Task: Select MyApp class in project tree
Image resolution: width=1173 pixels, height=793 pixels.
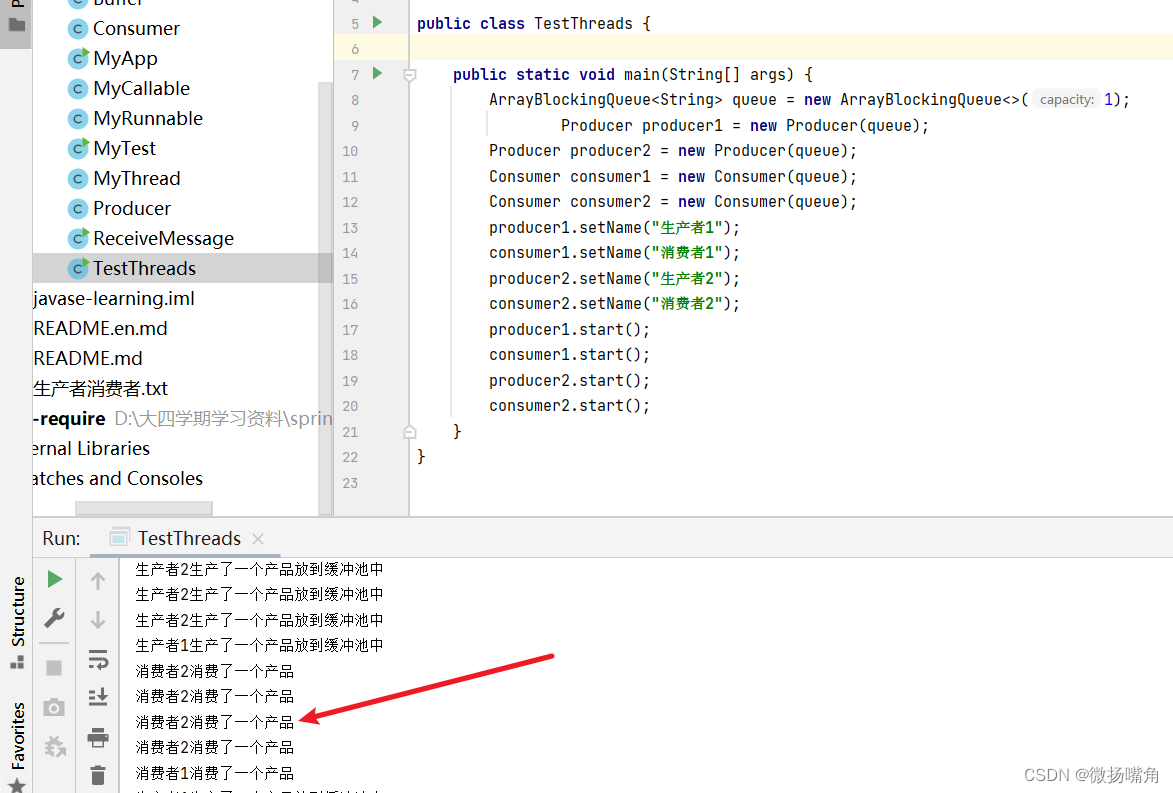Action: 125,58
